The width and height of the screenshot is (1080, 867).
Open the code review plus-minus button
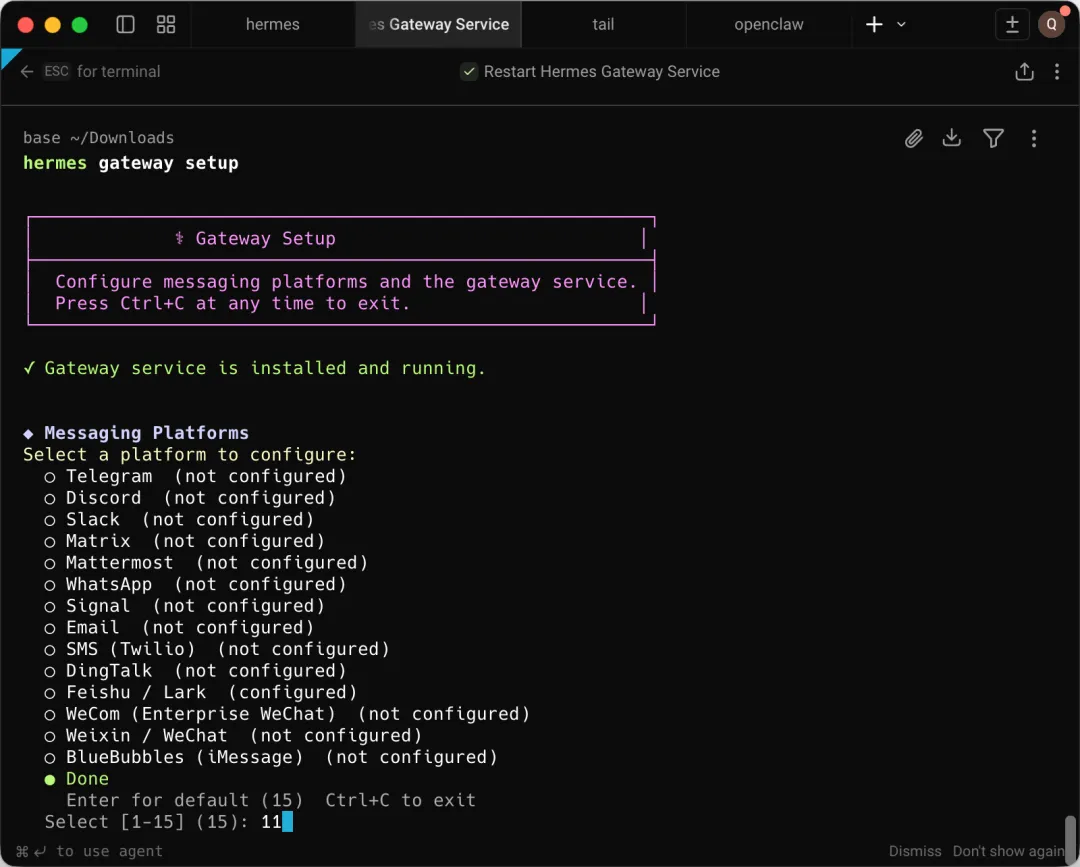coord(1012,25)
